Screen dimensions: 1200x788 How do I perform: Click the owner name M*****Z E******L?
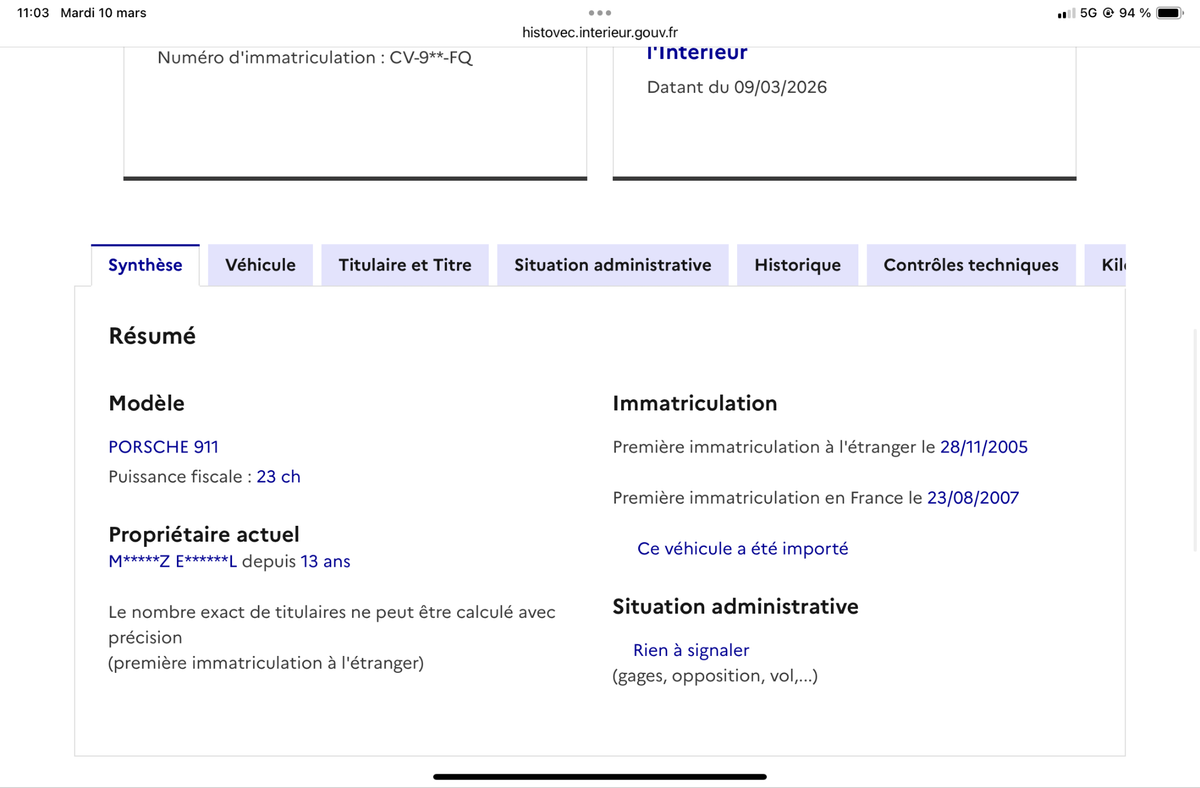(172, 562)
